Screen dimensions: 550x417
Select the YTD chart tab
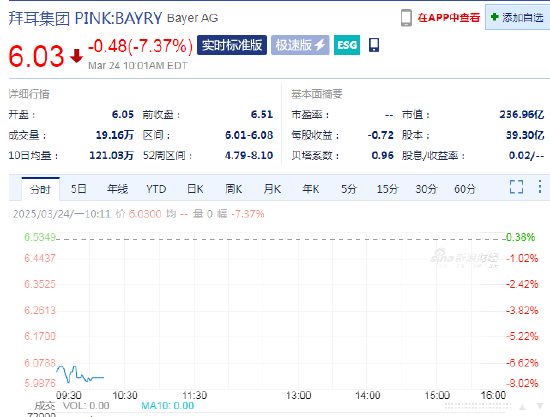[x=156, y=189]
